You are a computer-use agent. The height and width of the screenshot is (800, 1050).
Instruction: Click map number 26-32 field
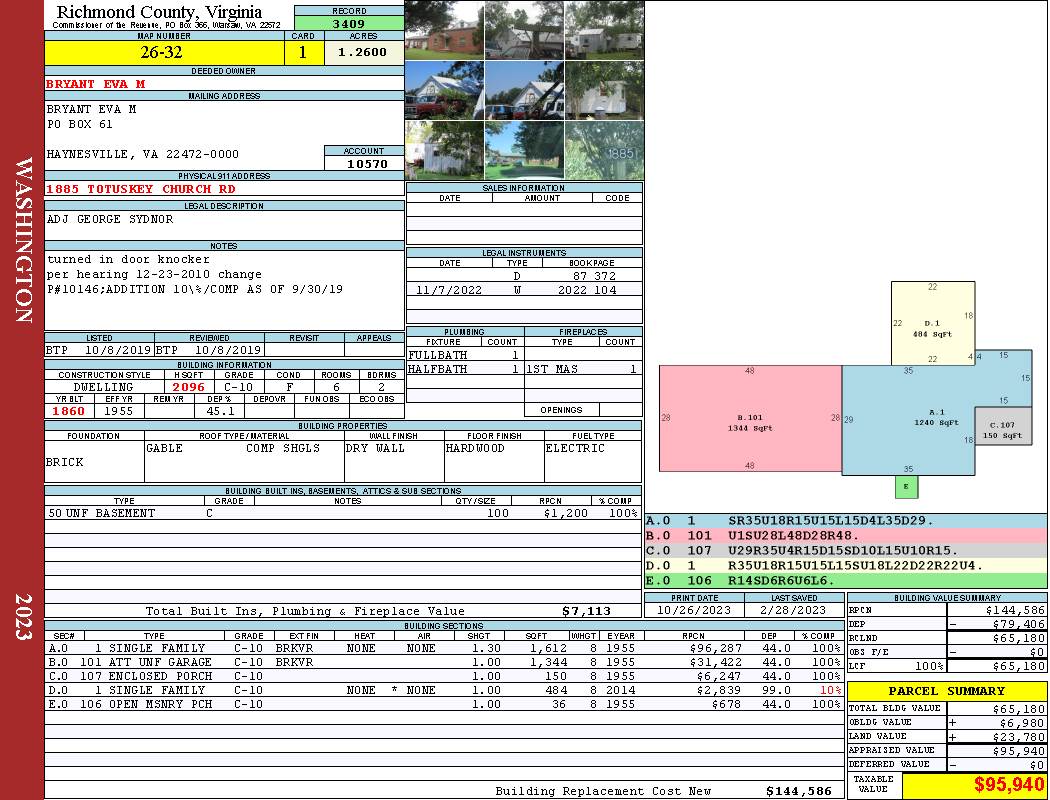(164, 52)
